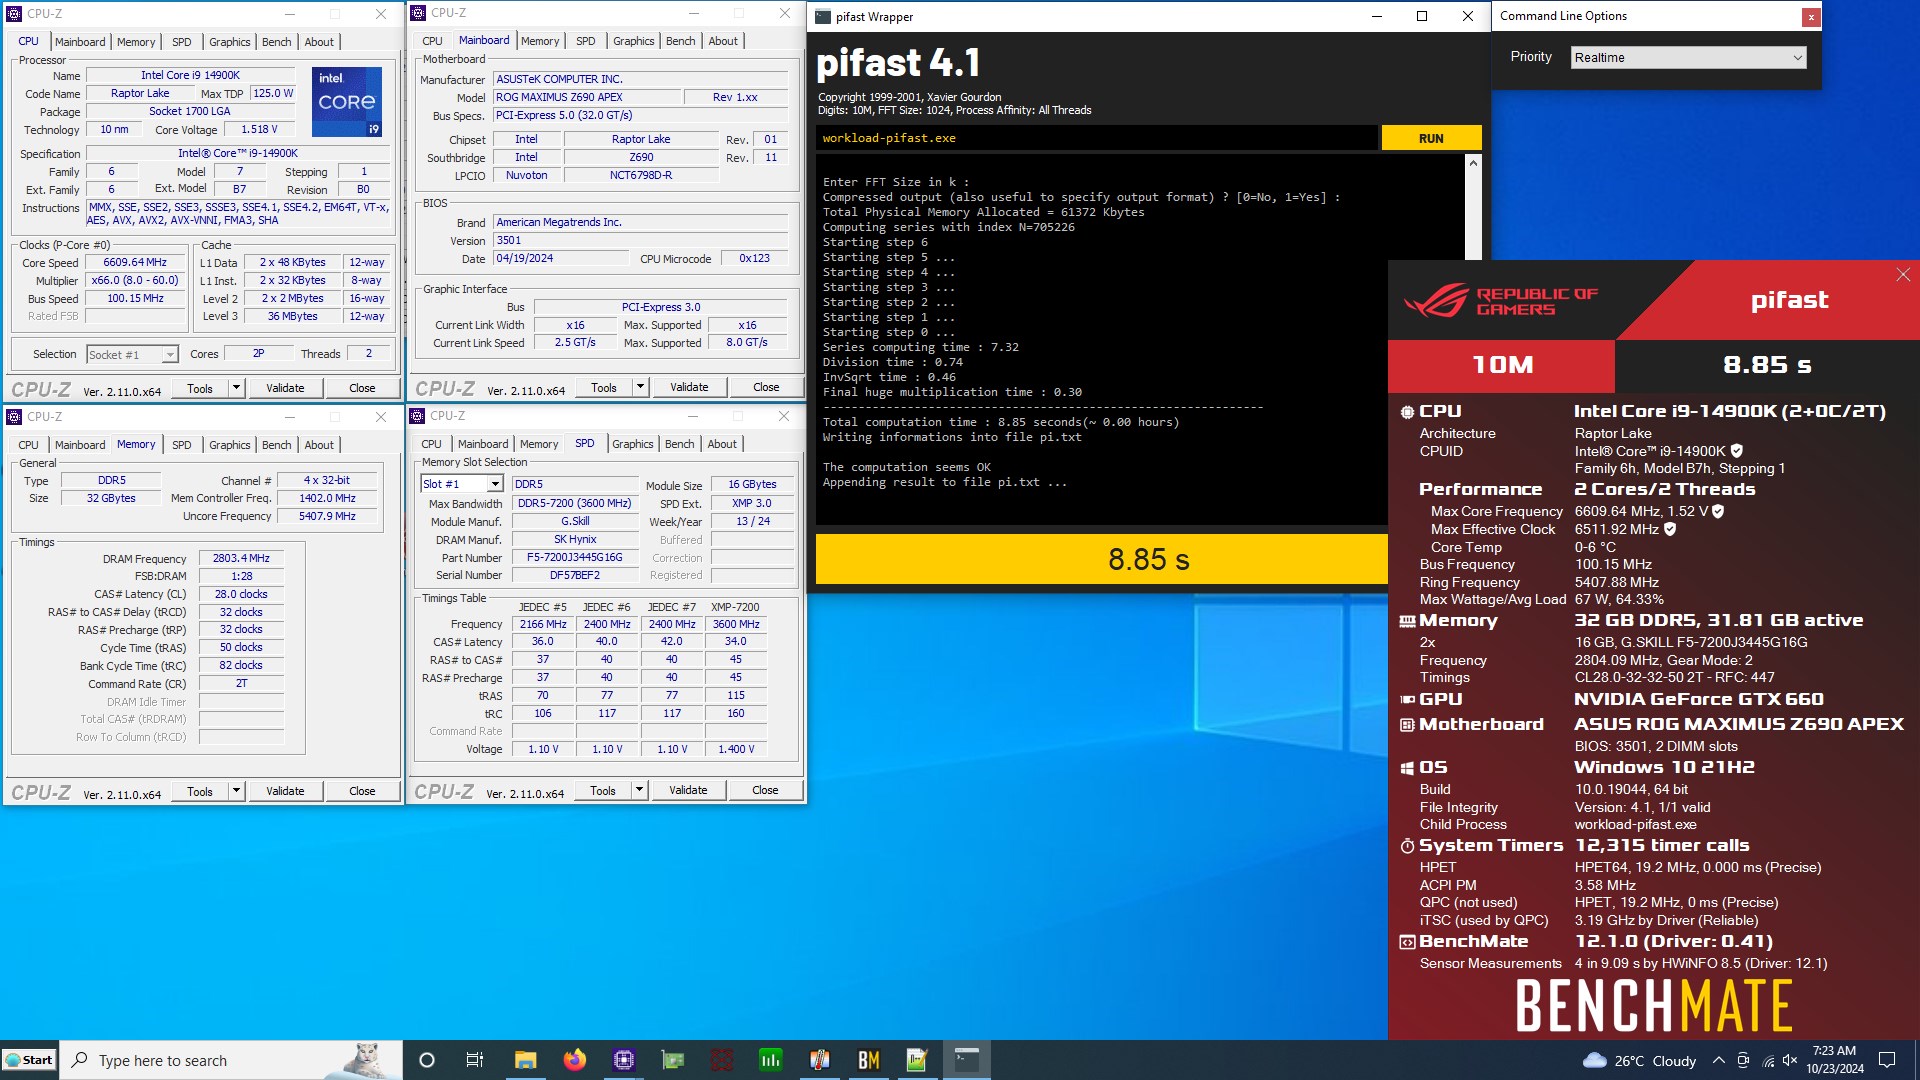Viewport: 1920px width, 1080px height.
Task: Open the pifast console taskbar icon
Action: (967, 1060)
